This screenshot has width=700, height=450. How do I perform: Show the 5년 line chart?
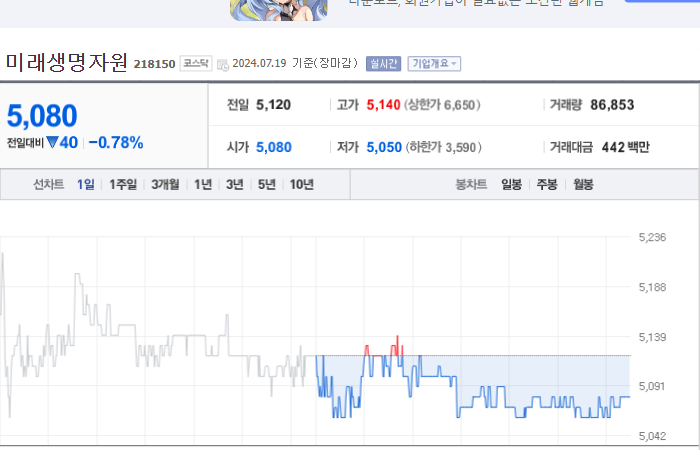click(x=267, y=184)
